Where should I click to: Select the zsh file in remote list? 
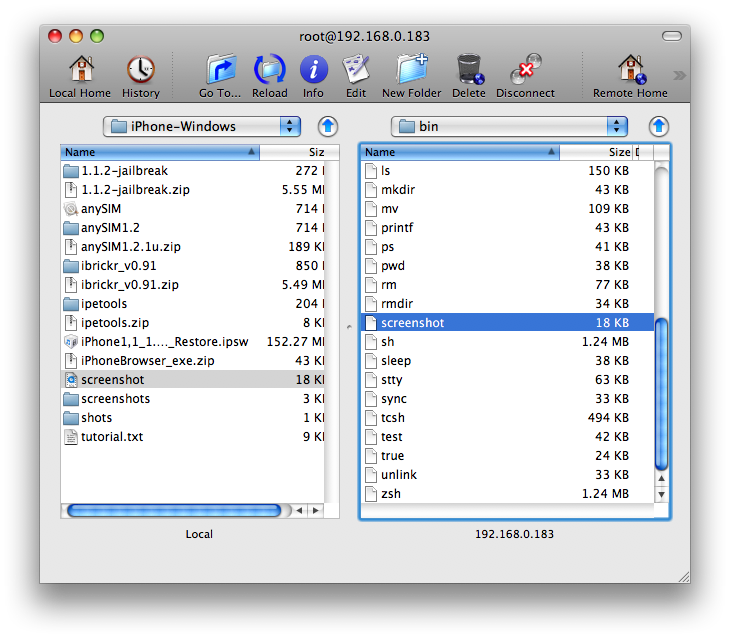390,494
